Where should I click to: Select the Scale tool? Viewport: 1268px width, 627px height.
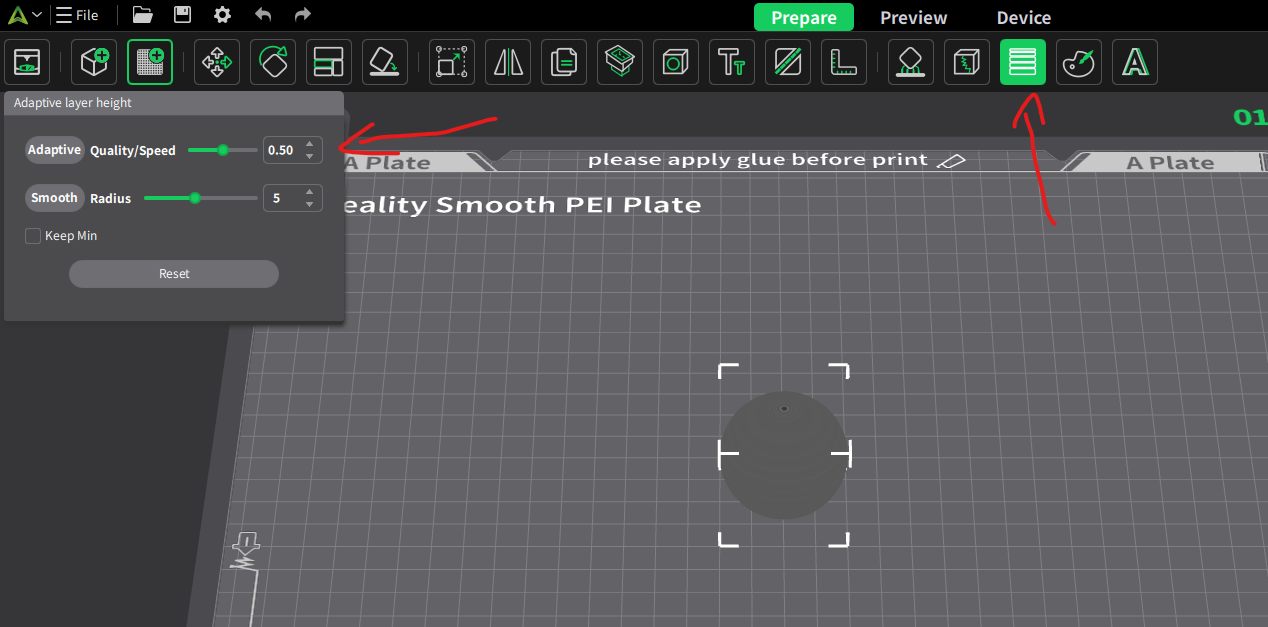click(453, 62)
